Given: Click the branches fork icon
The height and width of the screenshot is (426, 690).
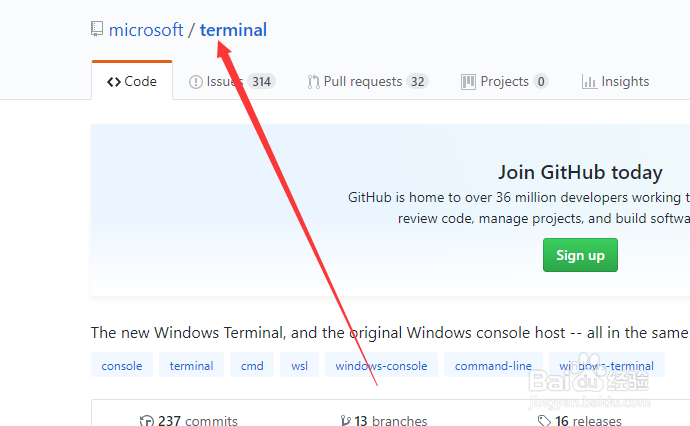Looking at the screenshot, I should (346, 421).
